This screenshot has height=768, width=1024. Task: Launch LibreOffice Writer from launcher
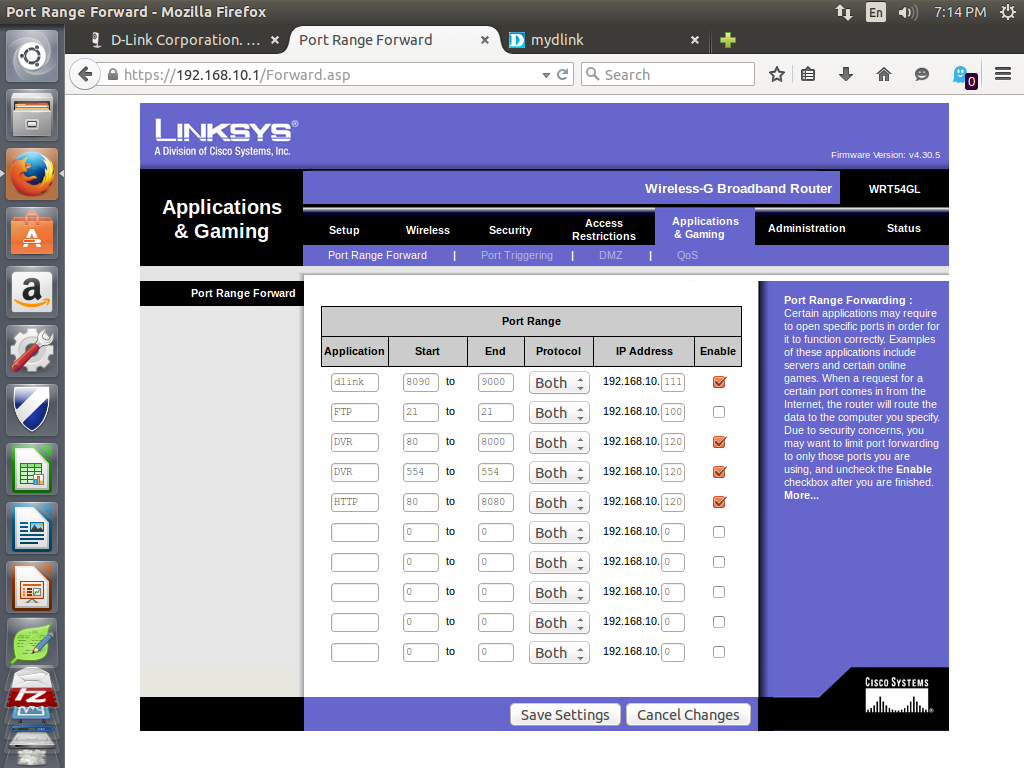pyautogui.click(x=32, y=528)
